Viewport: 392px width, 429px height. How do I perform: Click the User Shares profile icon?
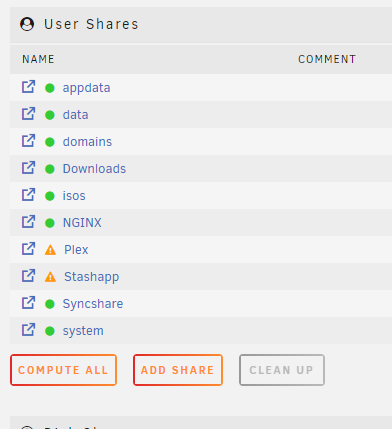click(x=27, y=24)
